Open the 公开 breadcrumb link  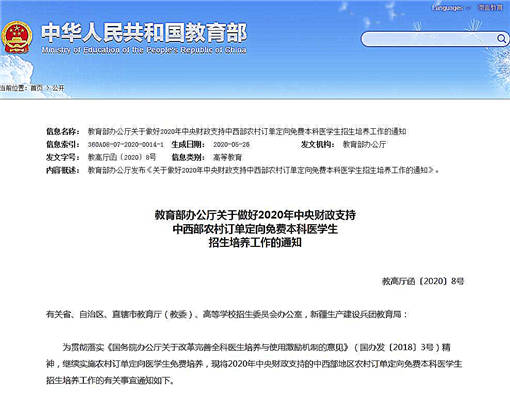click(58, 88)
